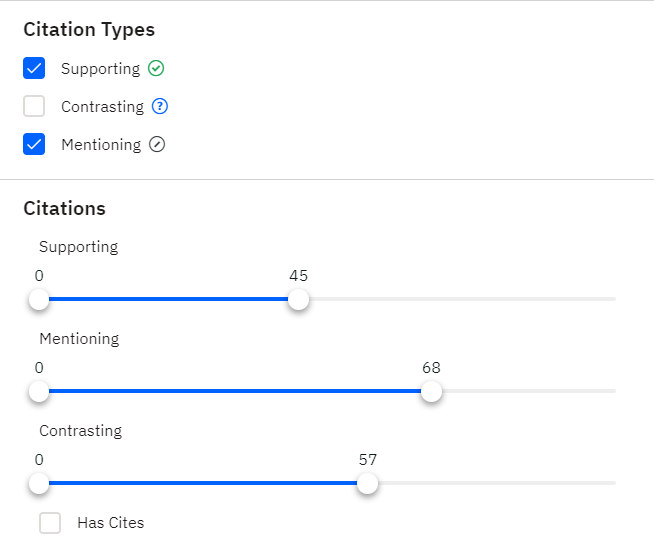
Task: Uncheck the Supporting citation type checkbox
Action: point(34,68)
